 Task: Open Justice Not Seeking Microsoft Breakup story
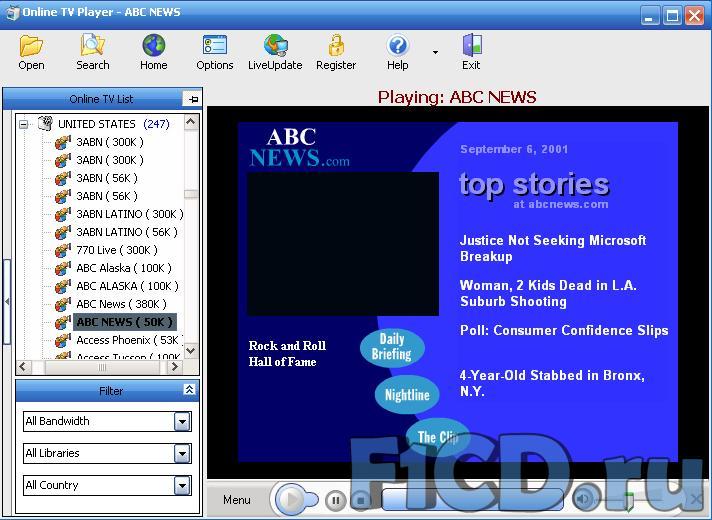(x=553, y=248)
